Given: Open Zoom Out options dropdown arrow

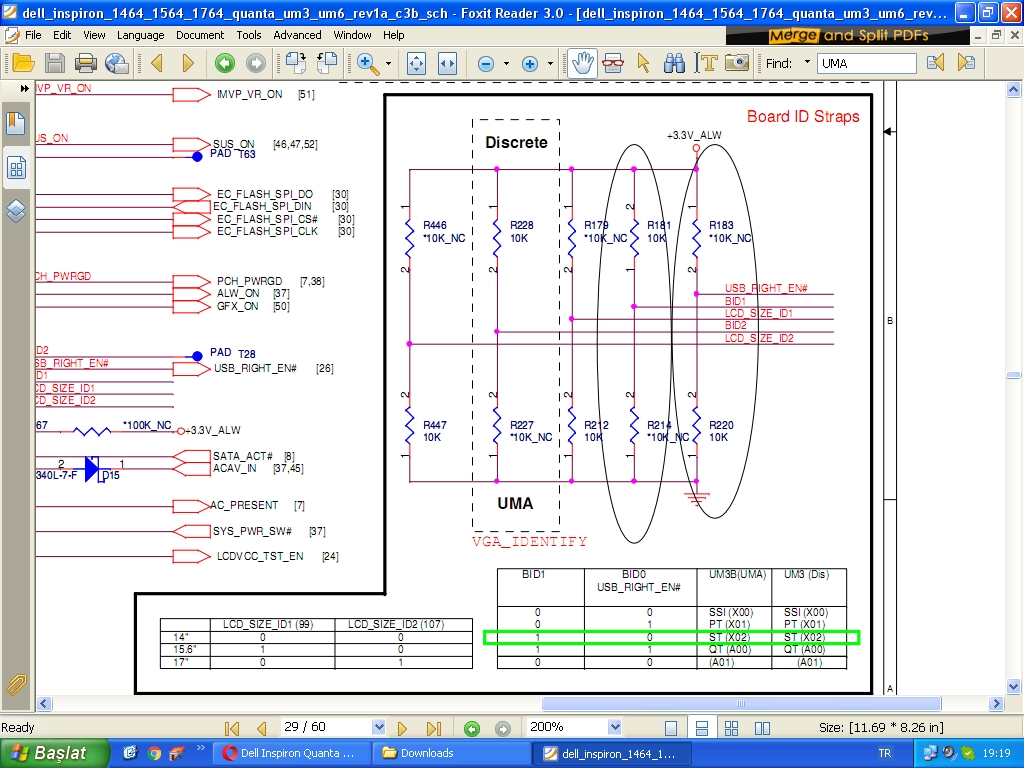Looking at the screenshot, I should click(x=506, y=63).
